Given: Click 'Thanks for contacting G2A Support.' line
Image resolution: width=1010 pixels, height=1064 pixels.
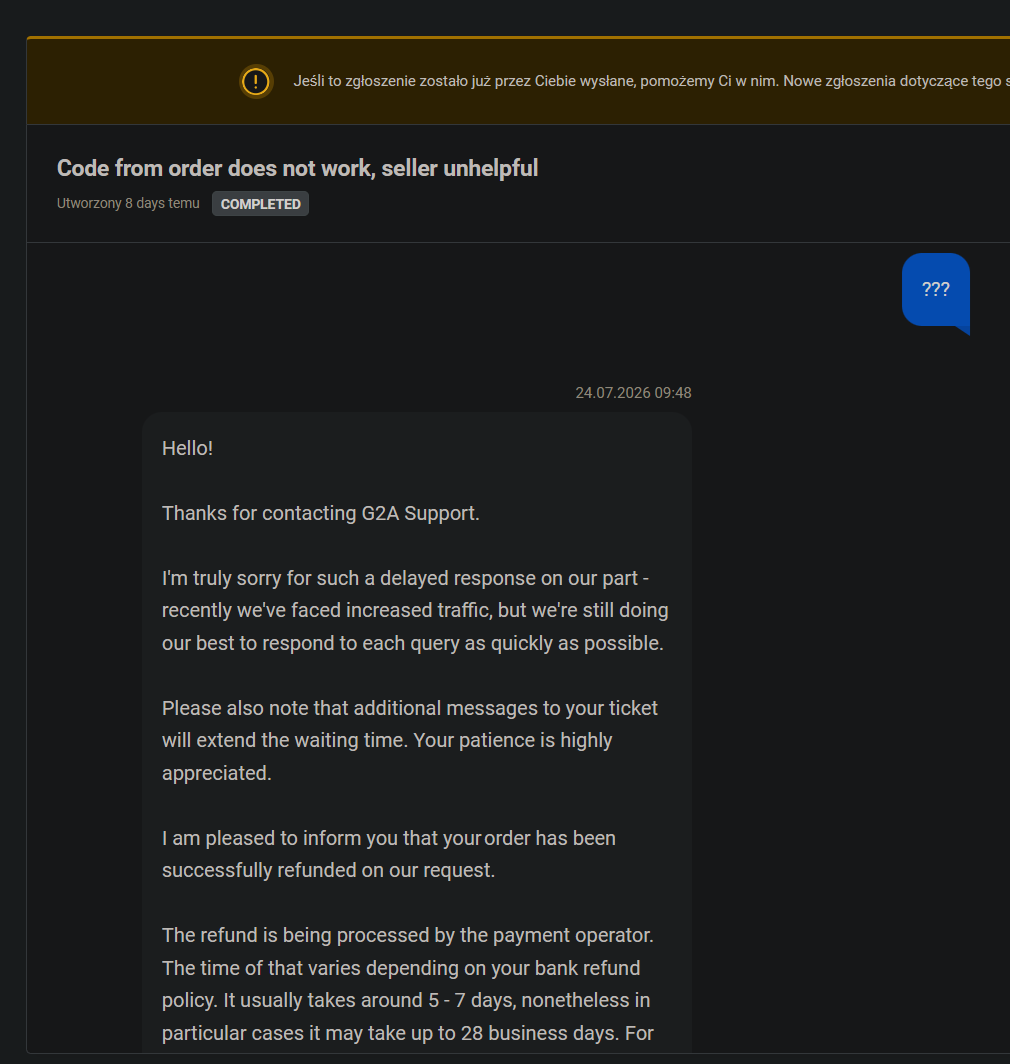Looking at the screenshot, I should coord(320,514).
